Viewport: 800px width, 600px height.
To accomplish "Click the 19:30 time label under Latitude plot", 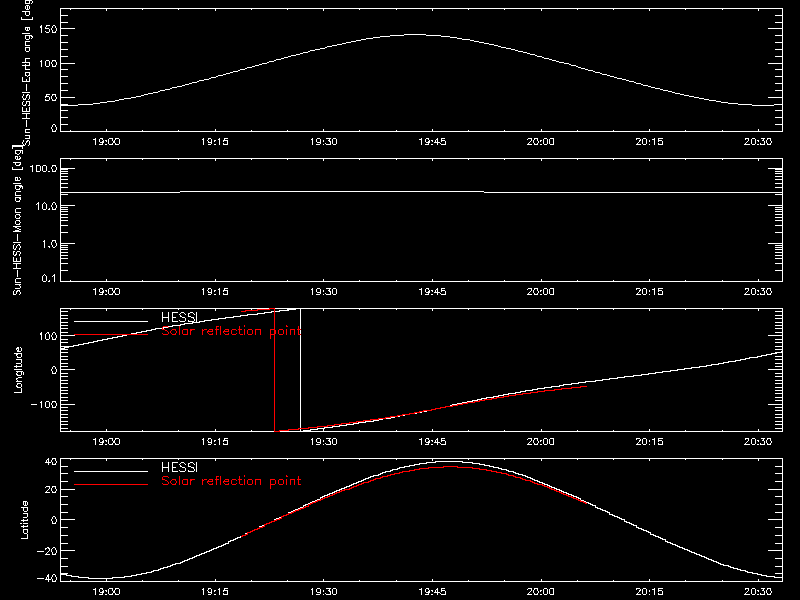I will [323, 592].
